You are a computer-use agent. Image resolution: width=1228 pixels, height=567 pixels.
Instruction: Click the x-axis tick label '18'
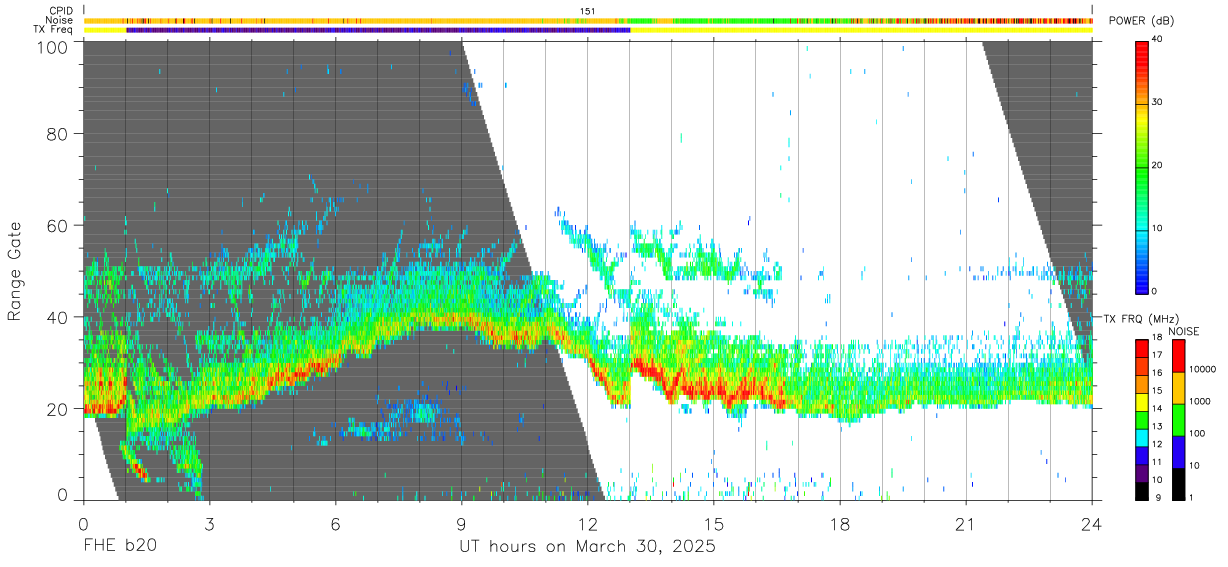(840, 524)
